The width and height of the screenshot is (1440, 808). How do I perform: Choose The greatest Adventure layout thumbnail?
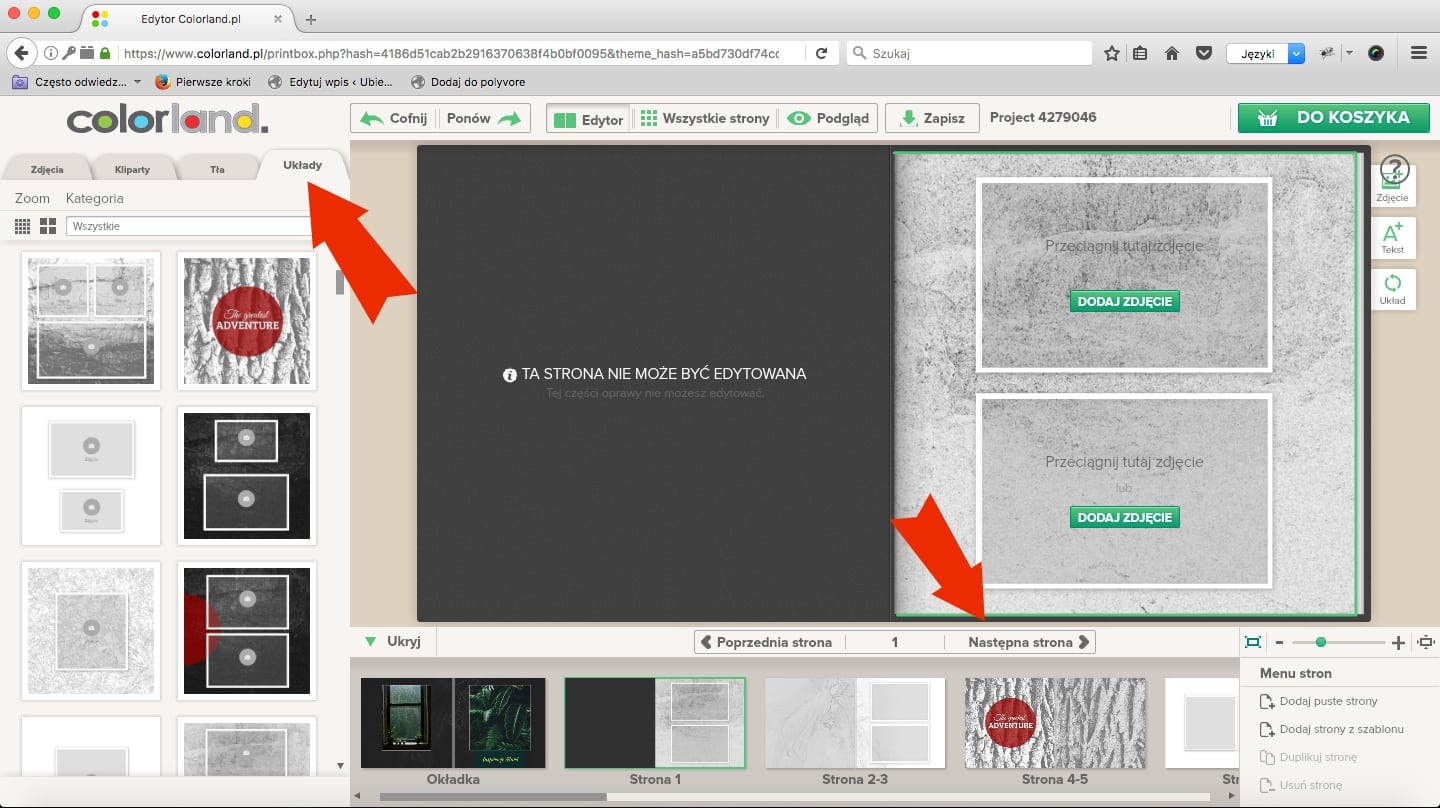click(x=247, y=321)
